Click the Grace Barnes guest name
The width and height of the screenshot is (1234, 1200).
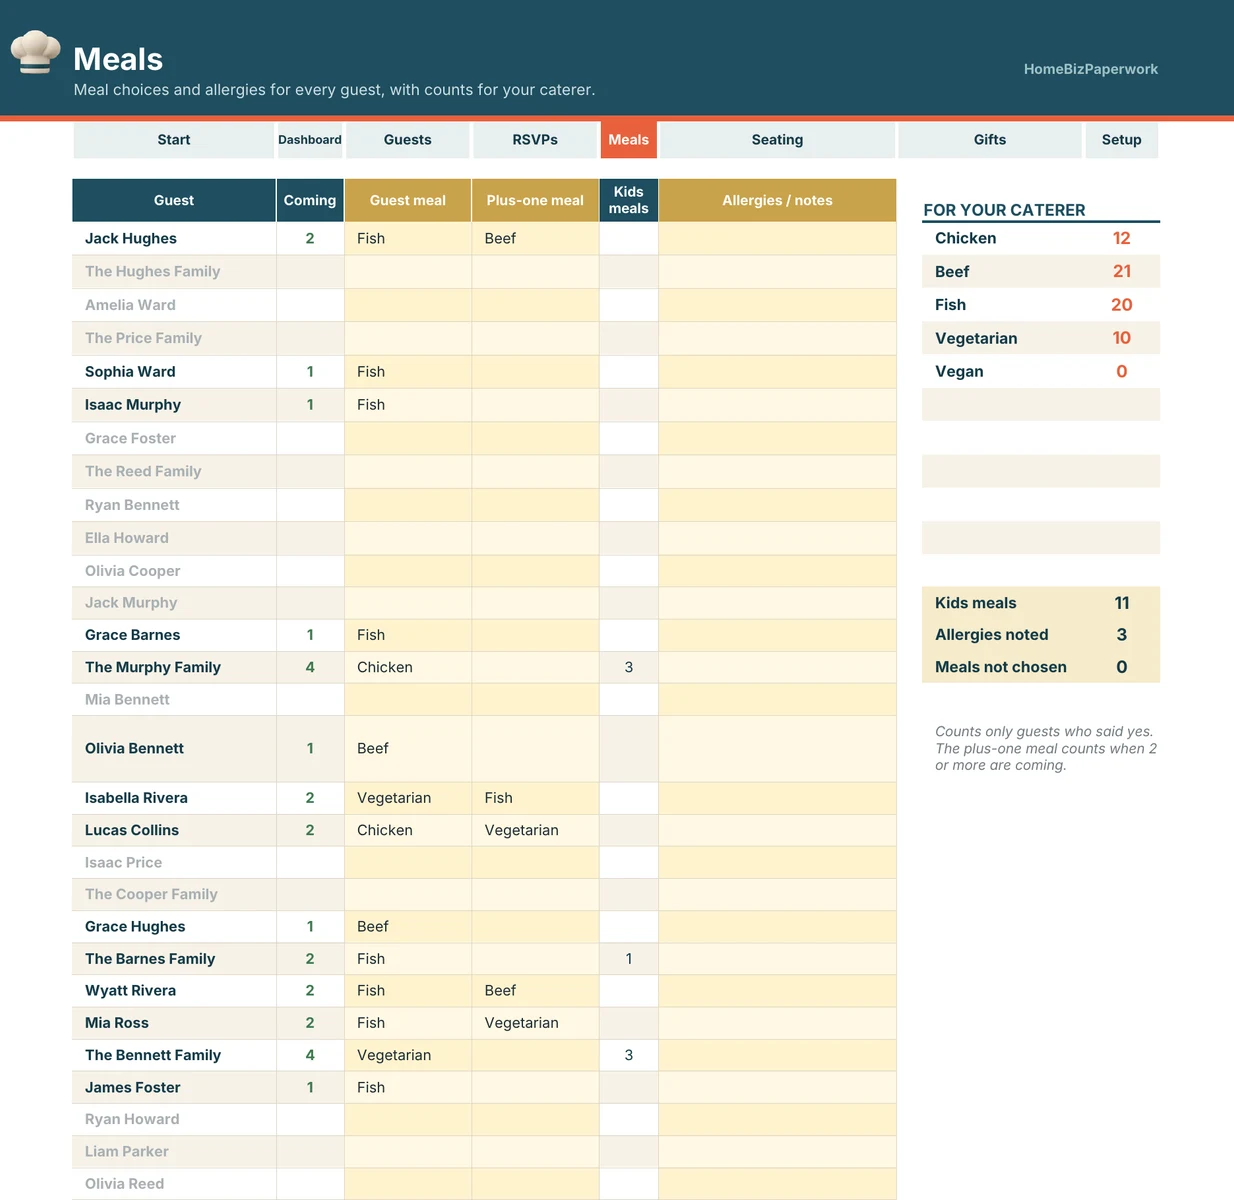(x=133, y=635)
